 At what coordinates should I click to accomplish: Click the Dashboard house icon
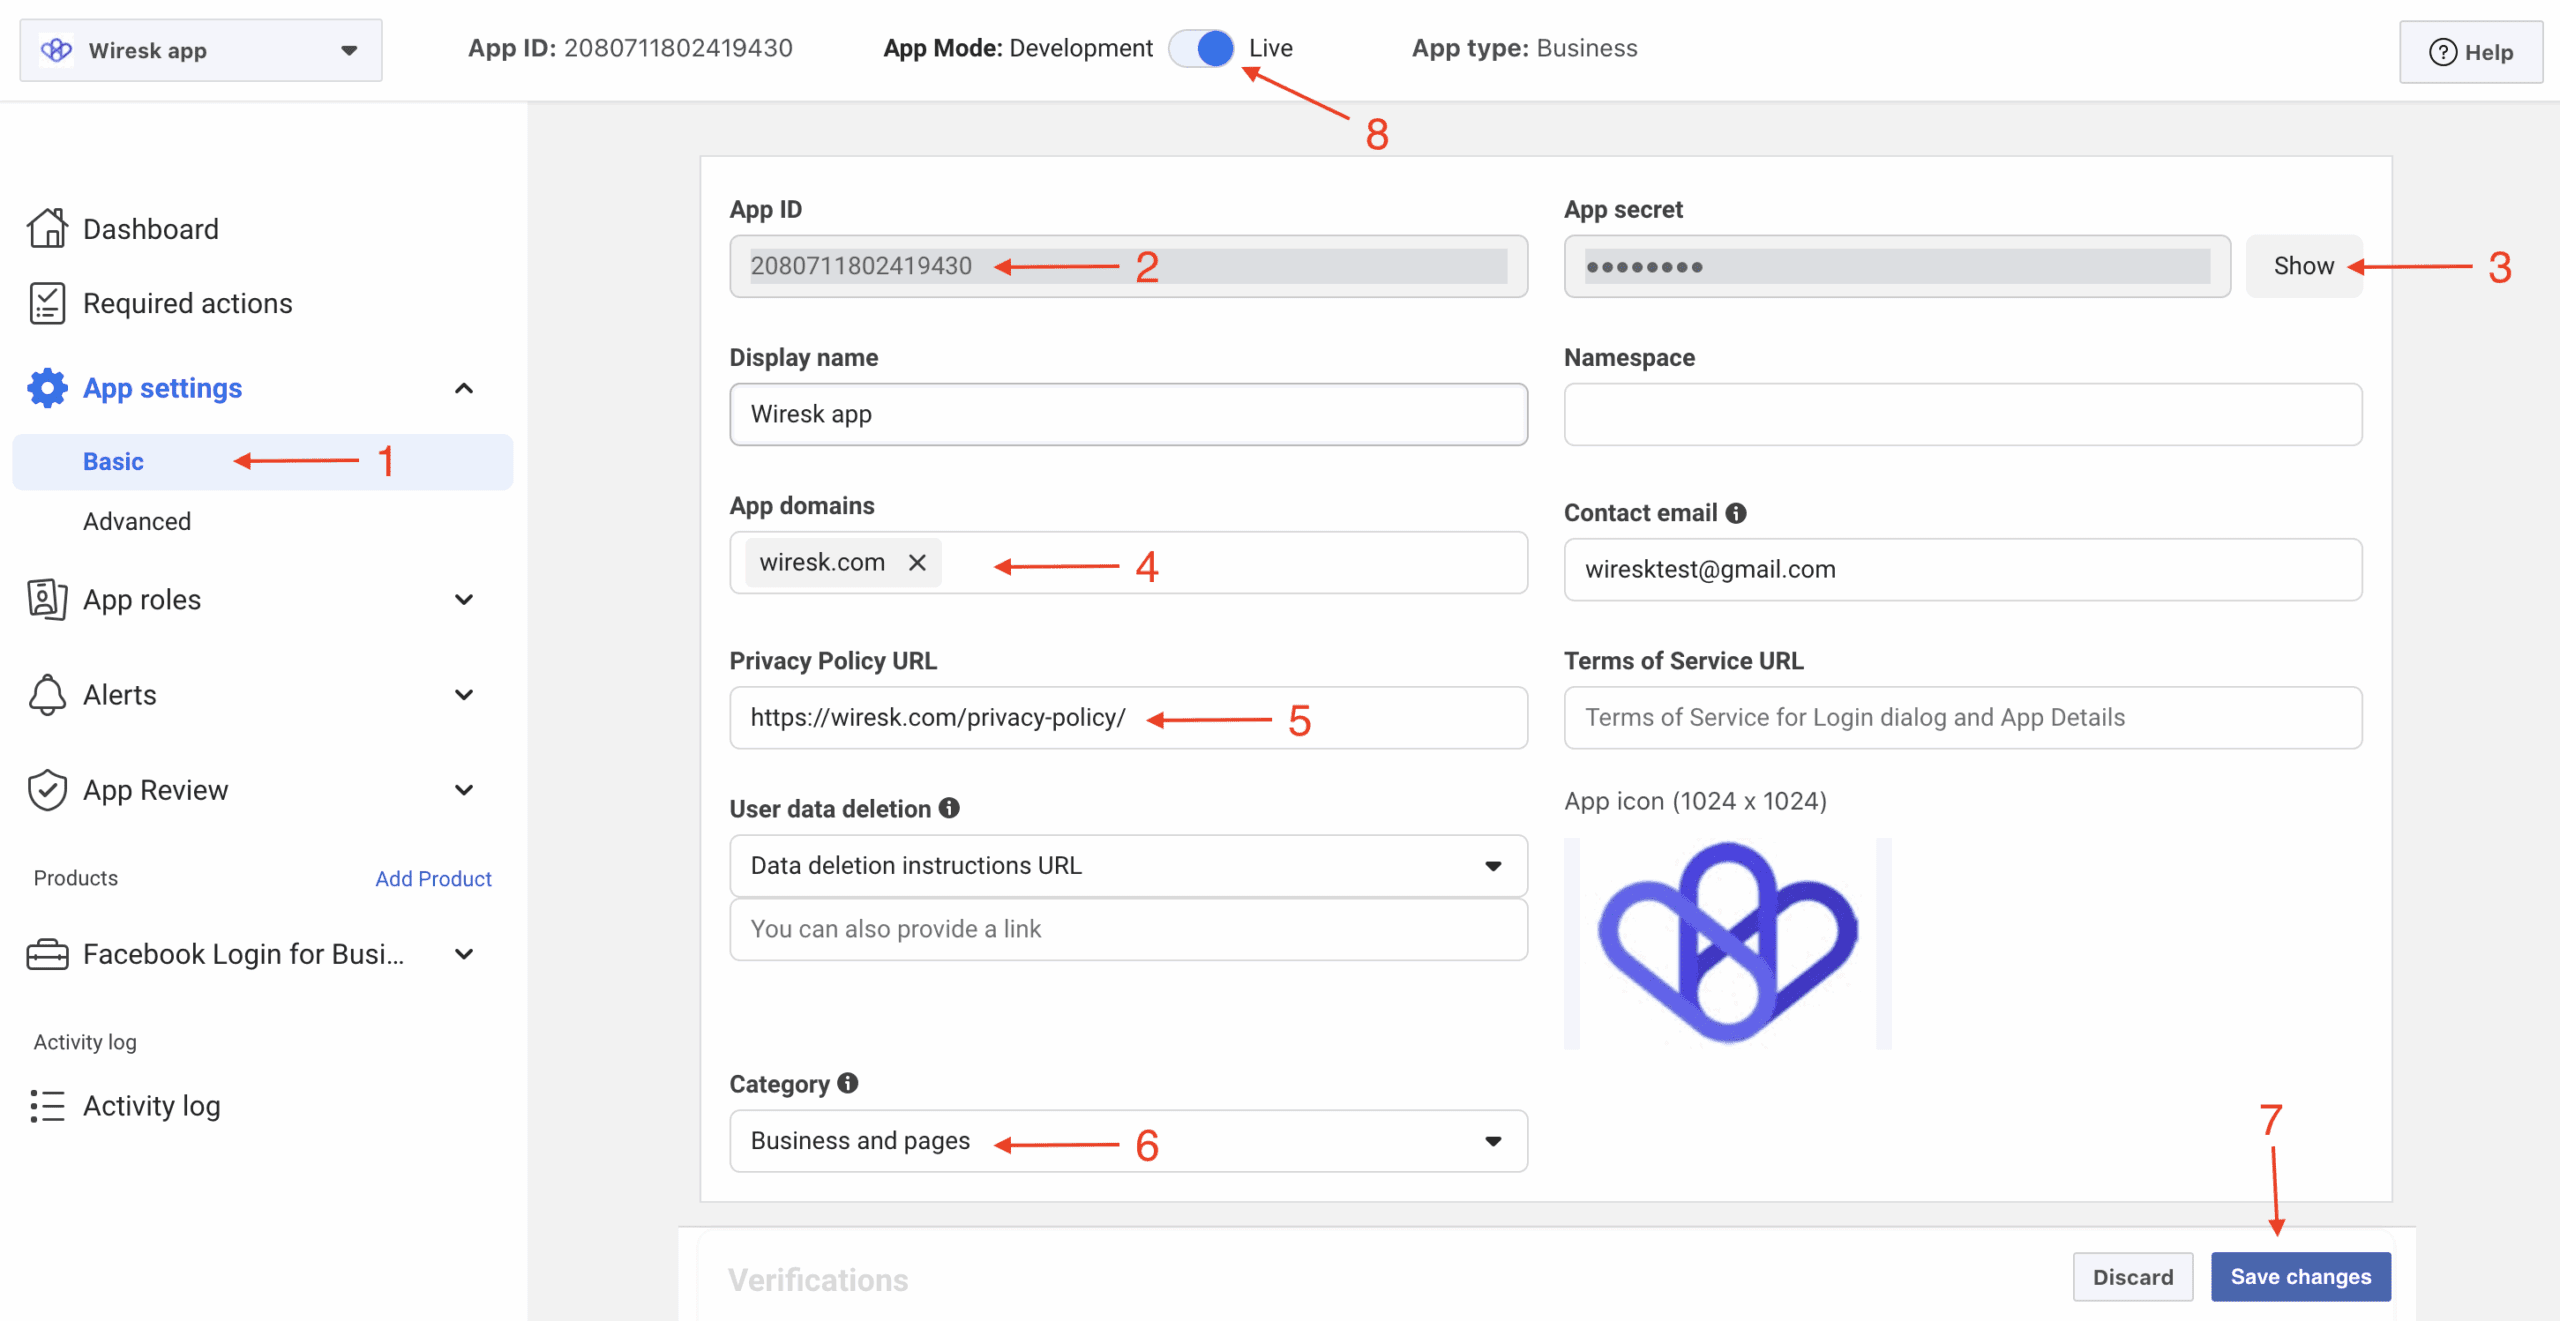47,228
